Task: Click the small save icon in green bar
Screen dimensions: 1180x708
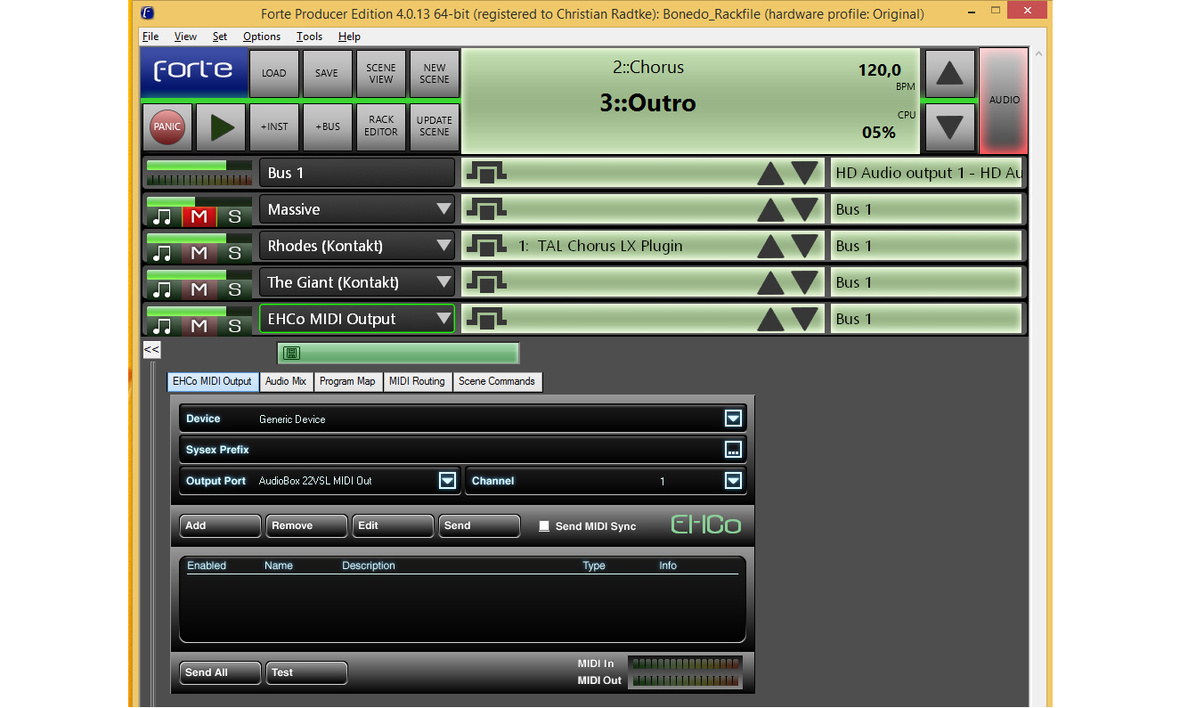Action: 292,353
